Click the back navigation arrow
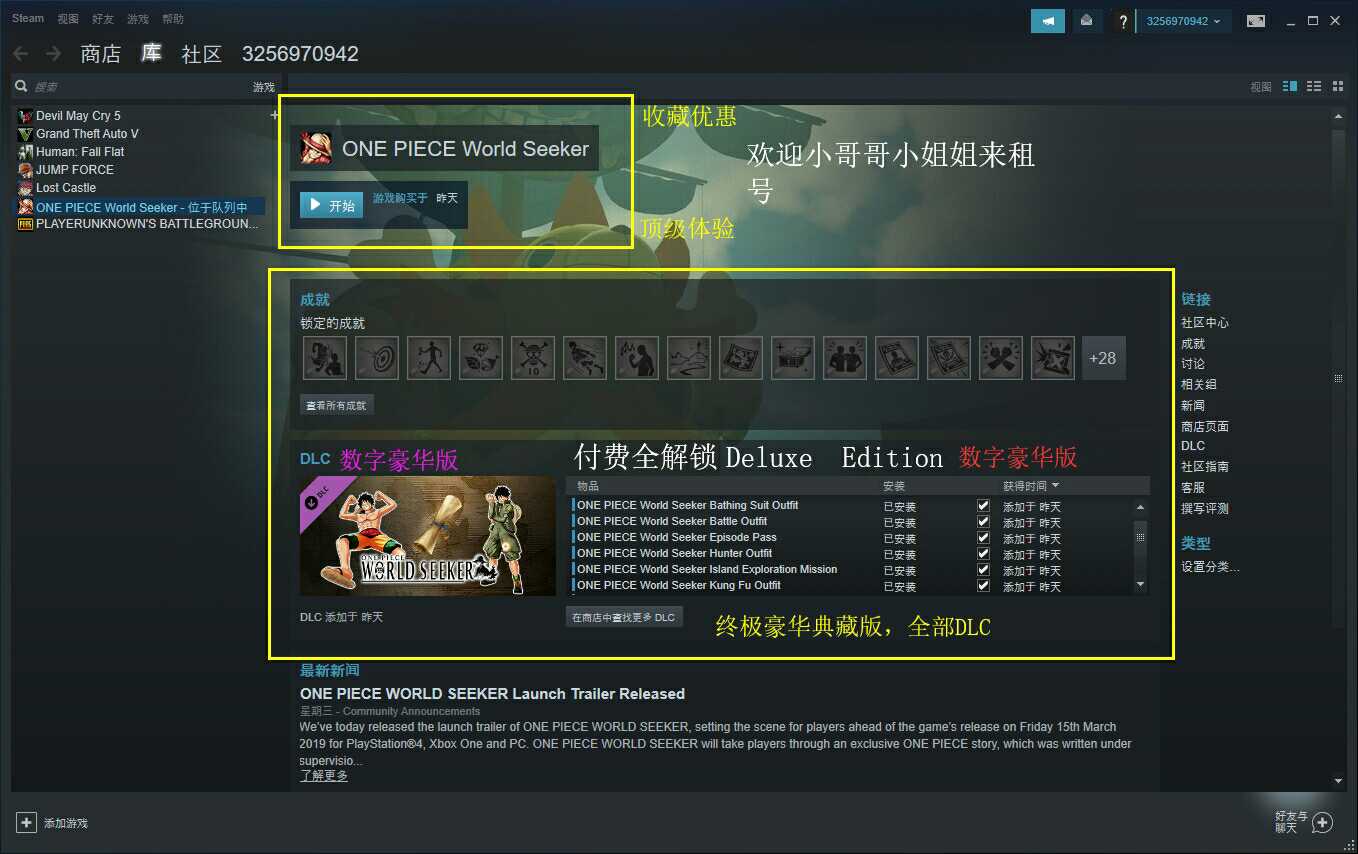 [x=20, y=53]
